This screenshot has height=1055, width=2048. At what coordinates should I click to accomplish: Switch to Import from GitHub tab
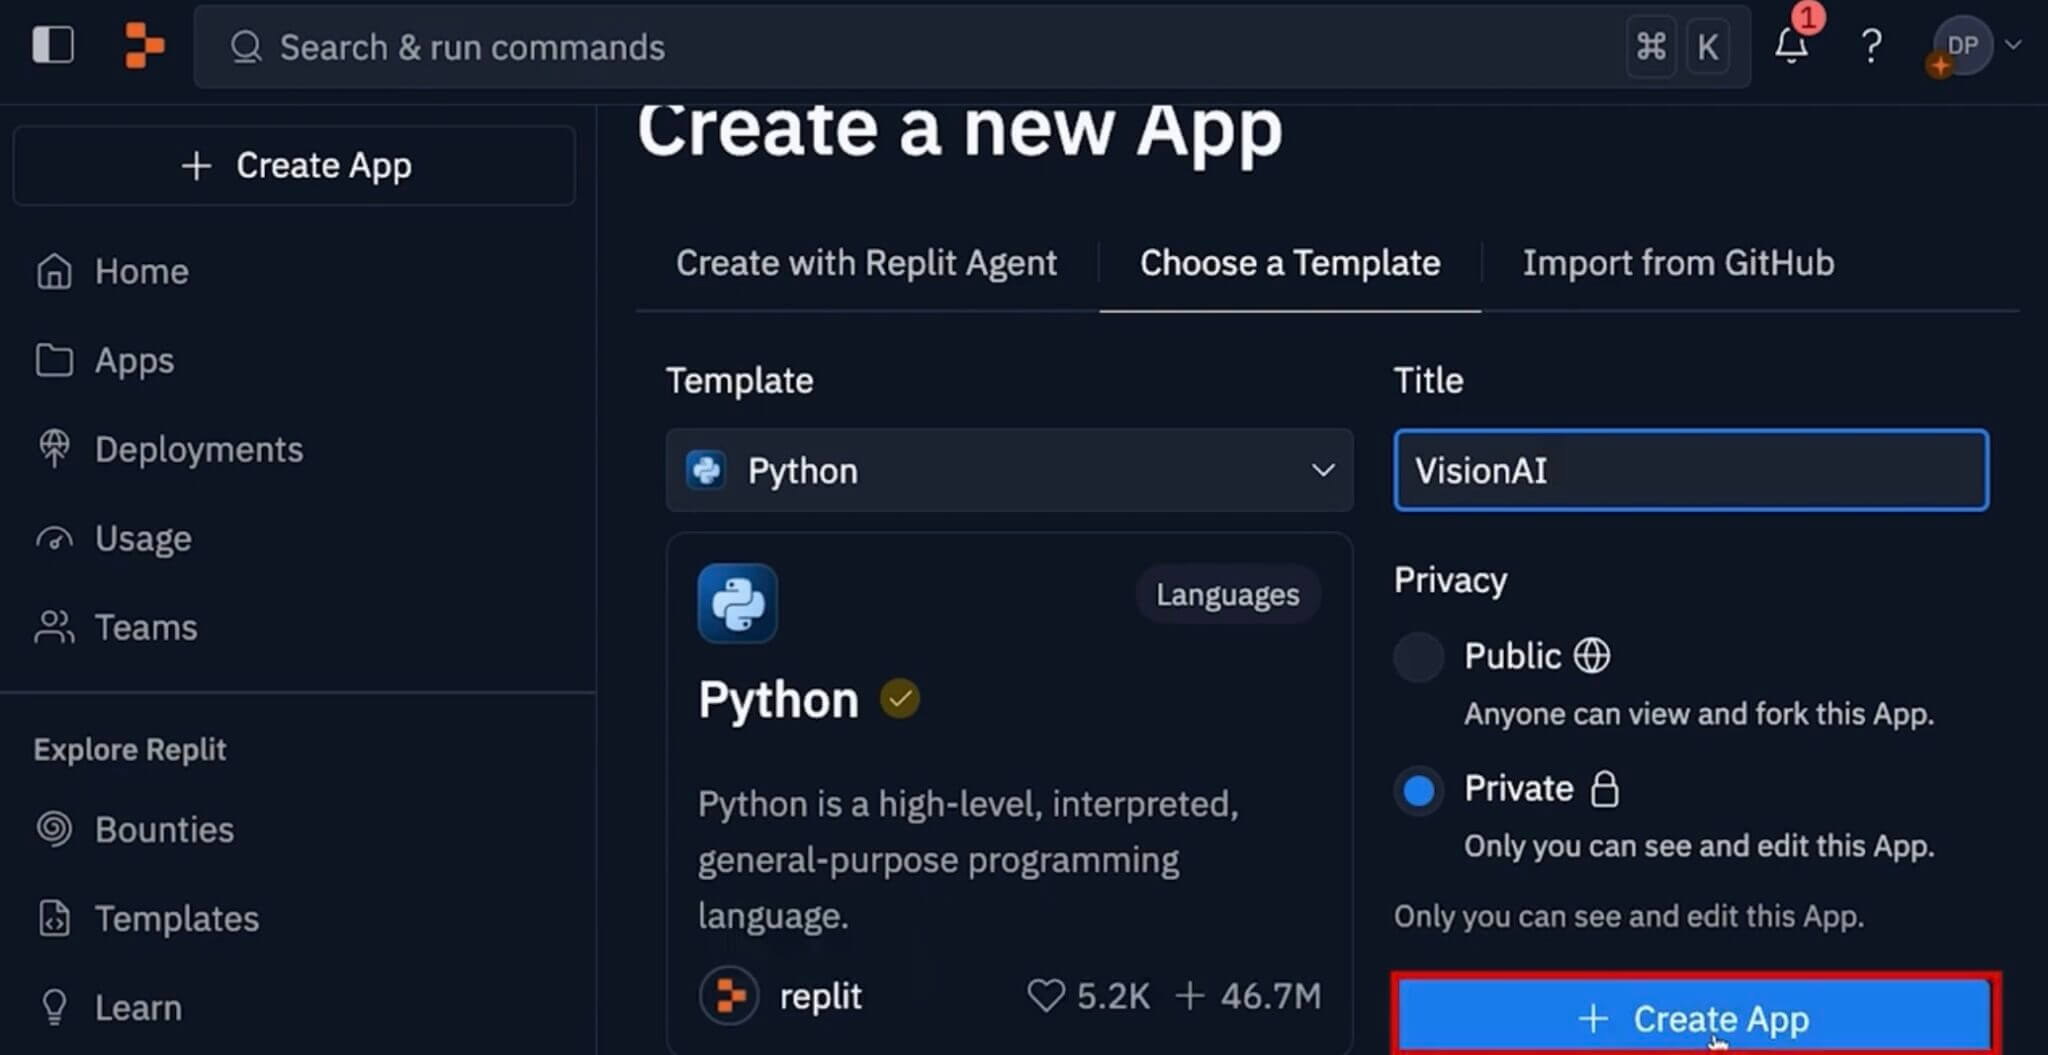click(x=1678, y=263)
